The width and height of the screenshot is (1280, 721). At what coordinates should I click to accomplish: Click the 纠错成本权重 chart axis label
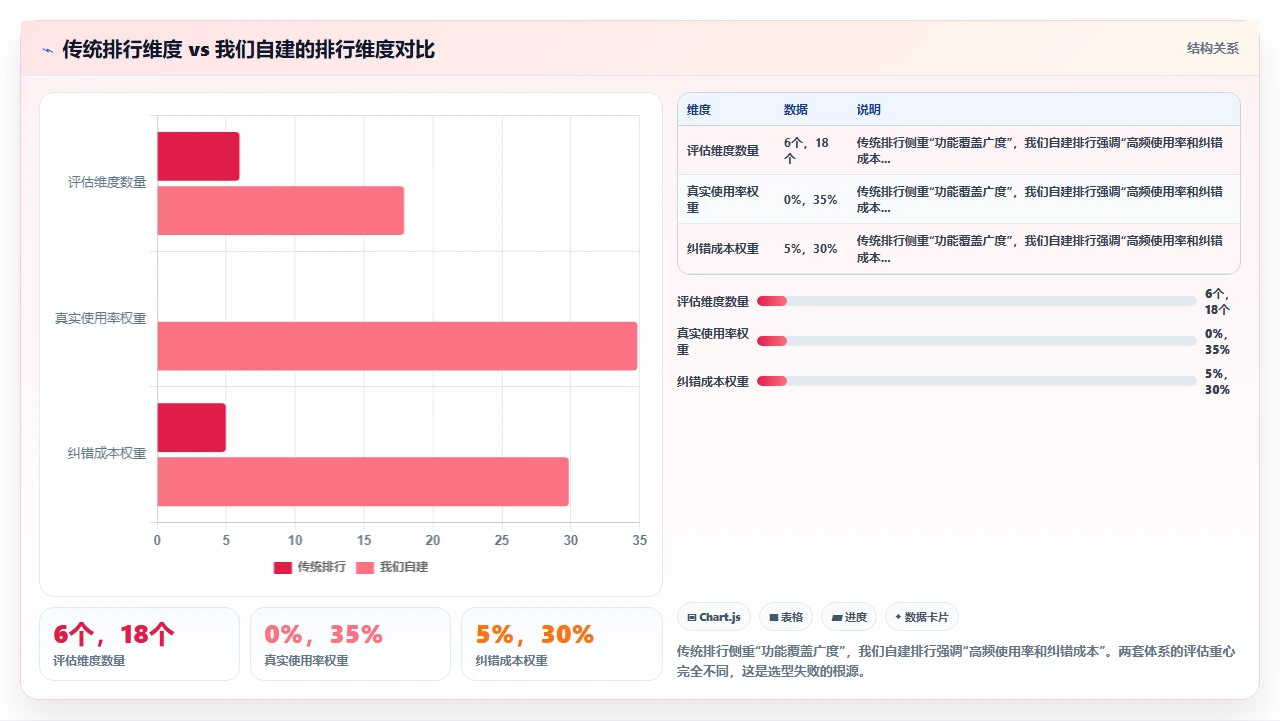pos(107,453)
